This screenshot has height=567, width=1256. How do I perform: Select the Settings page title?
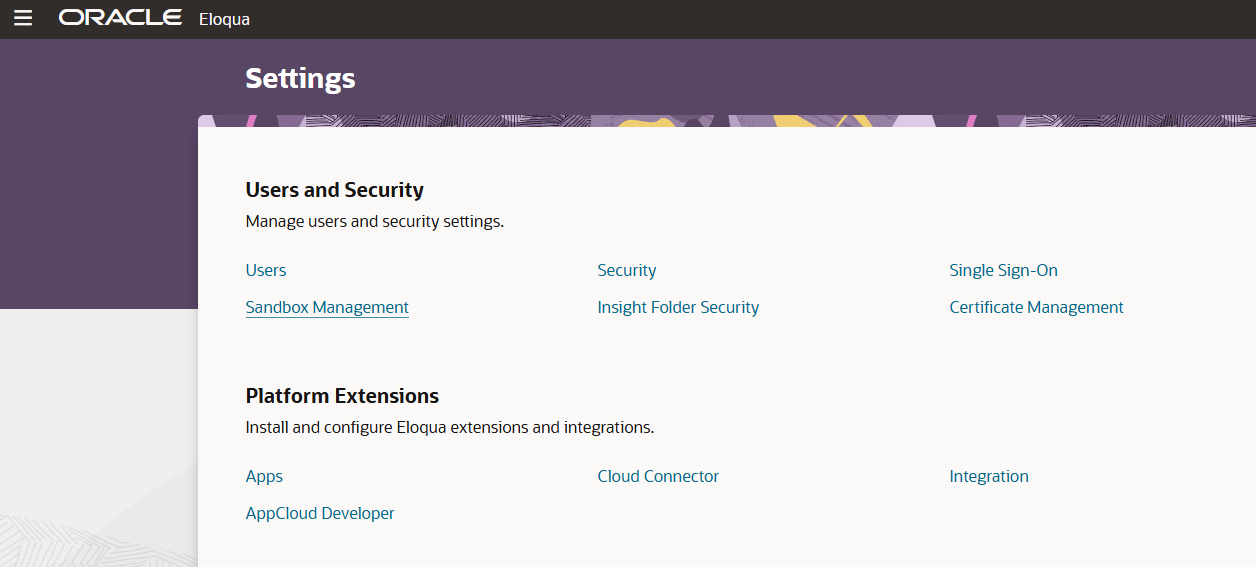[x=300, y=78]
